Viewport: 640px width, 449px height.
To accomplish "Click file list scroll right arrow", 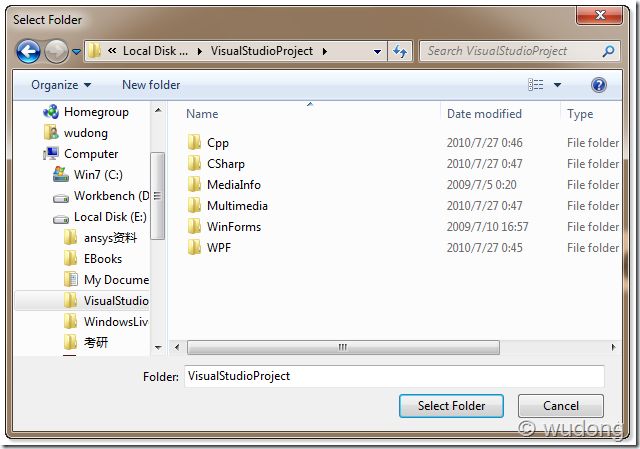I will click(x=613, y=348).
